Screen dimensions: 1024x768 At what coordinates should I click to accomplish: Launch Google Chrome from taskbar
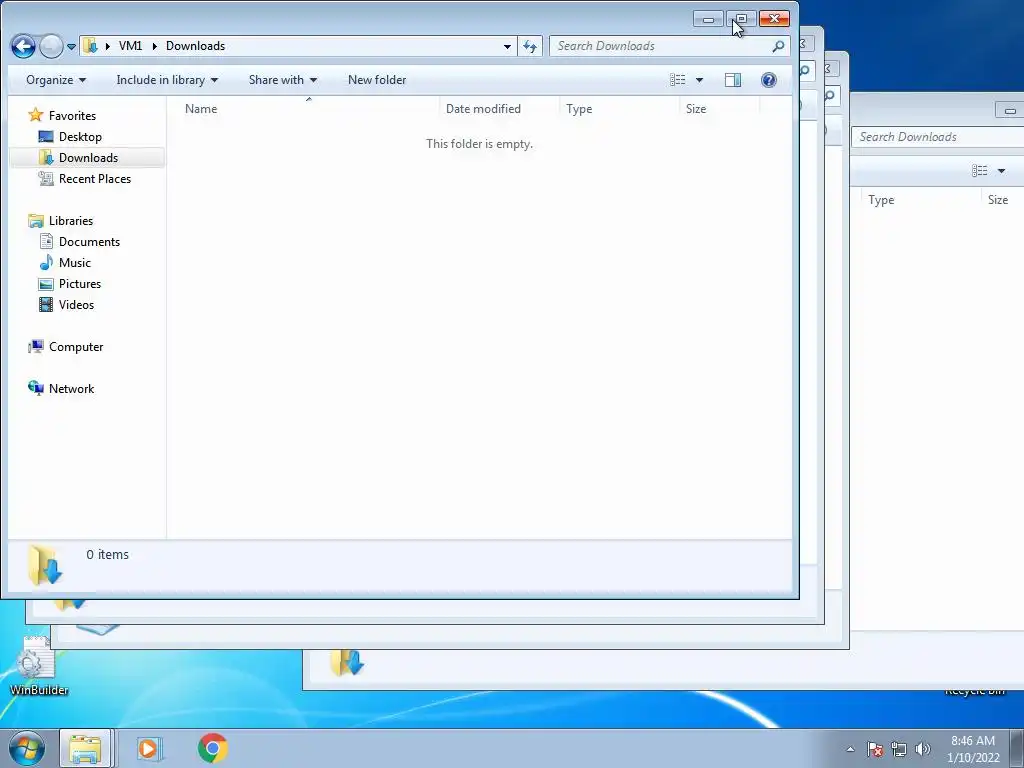tap(213, 748)
